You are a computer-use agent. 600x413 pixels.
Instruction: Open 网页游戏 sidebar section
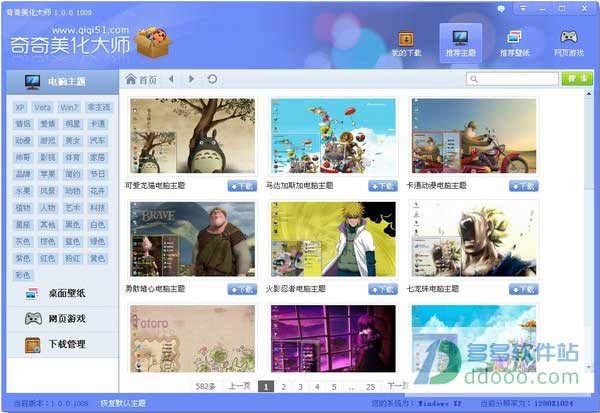coord(62,318)
